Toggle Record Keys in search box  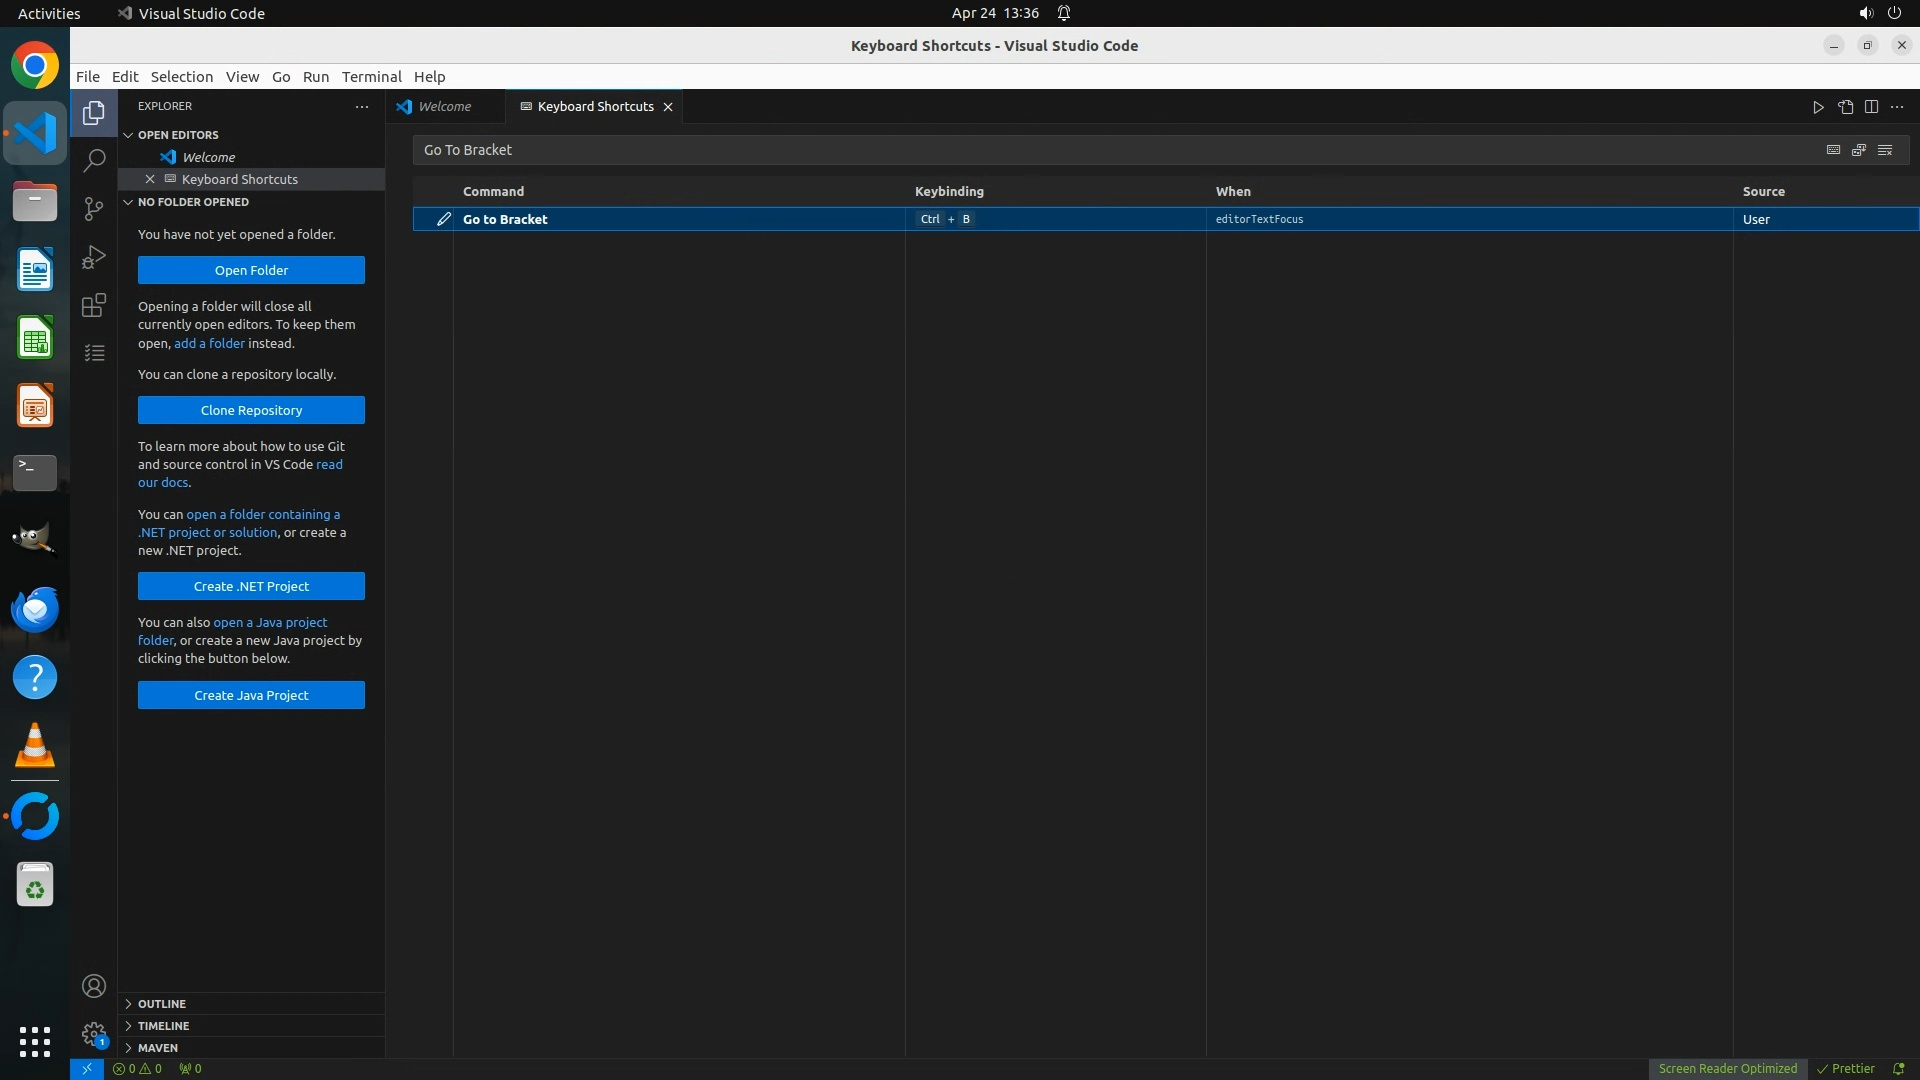1833,150
